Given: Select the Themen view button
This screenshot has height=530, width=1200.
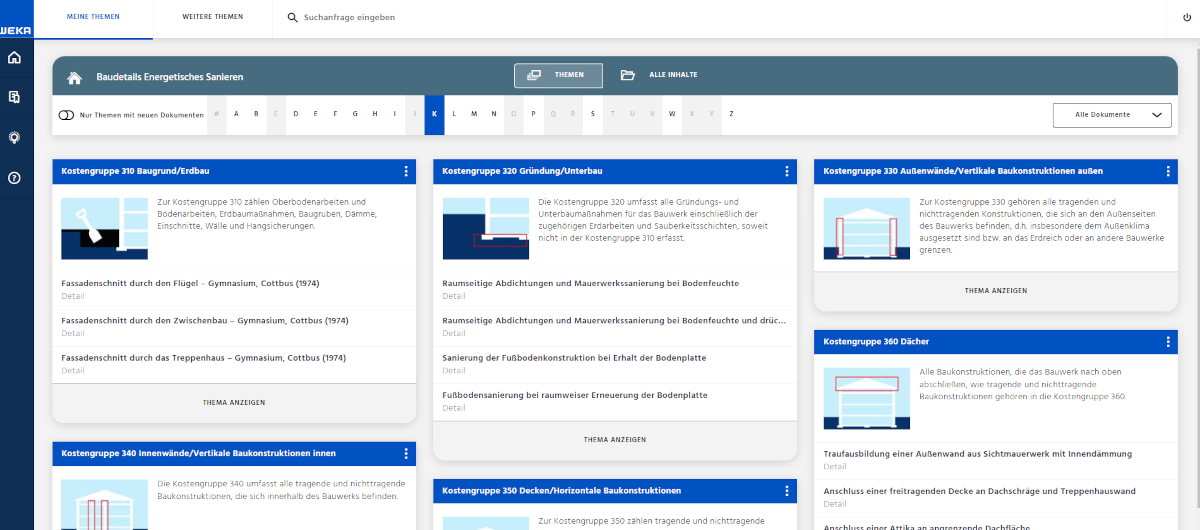Looking at the screenshot, I should [558, 76].
